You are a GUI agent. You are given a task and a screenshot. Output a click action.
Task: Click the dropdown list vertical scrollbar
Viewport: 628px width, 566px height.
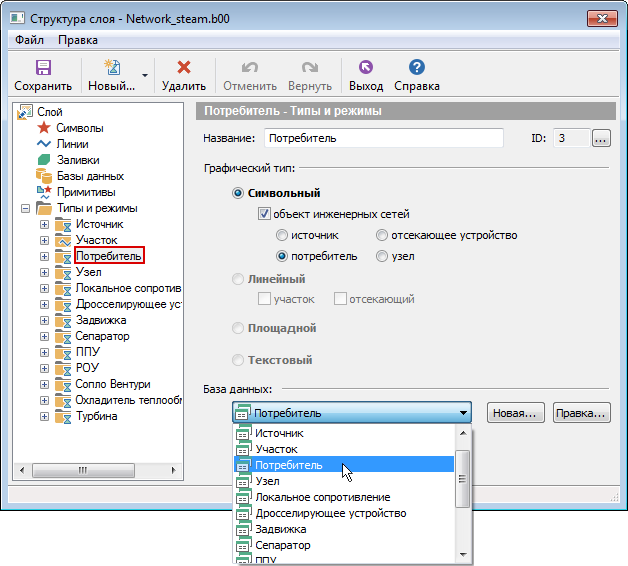pos(462,490)
